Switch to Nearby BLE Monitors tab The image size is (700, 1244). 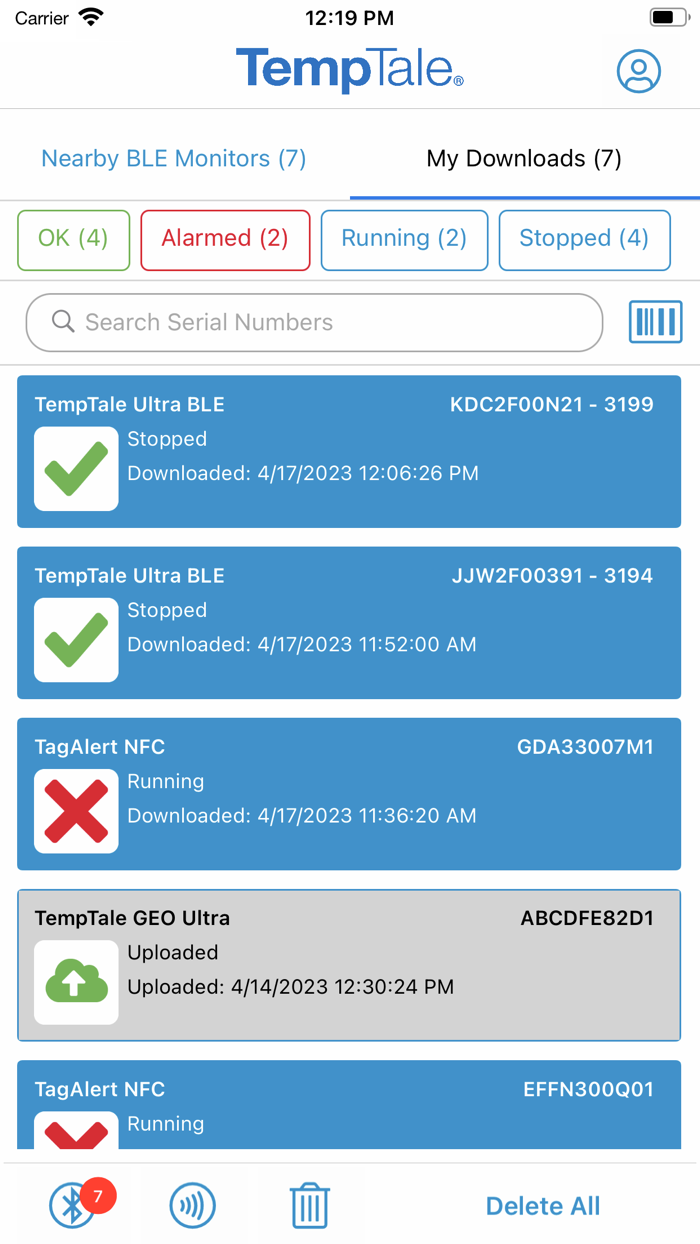pyautogui.click(x=173, y=158)
